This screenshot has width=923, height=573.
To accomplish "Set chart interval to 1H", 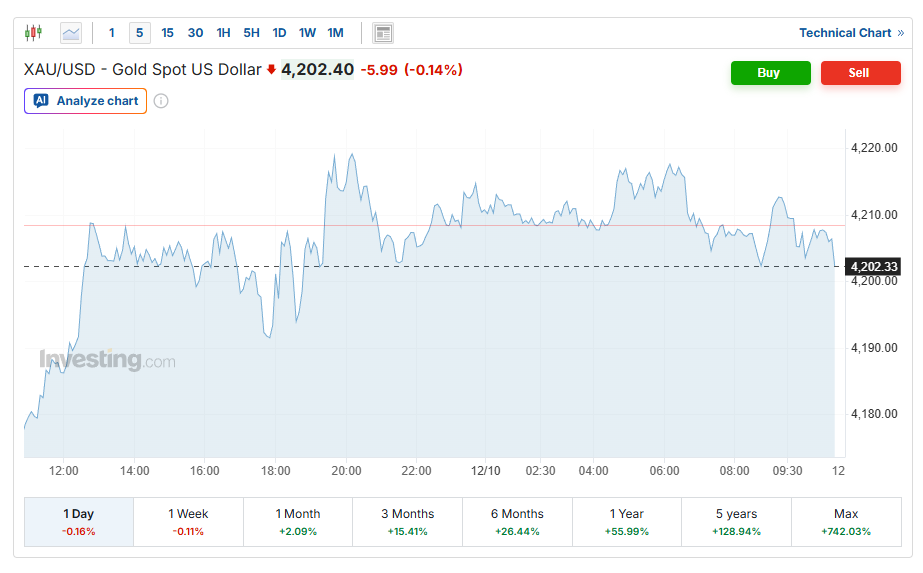I will (223, 33).
